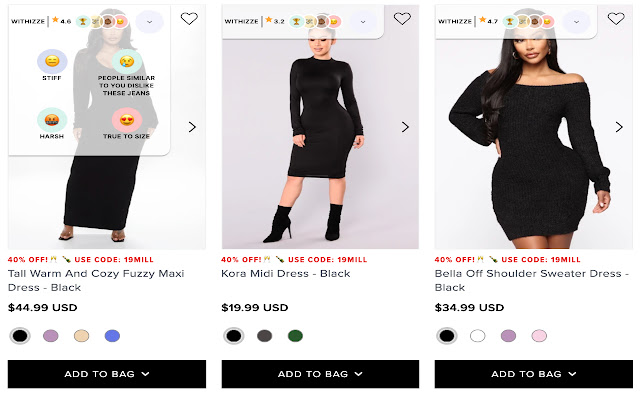Expand Withizze panel on Bella Sweater Dress

coord(576,21)
